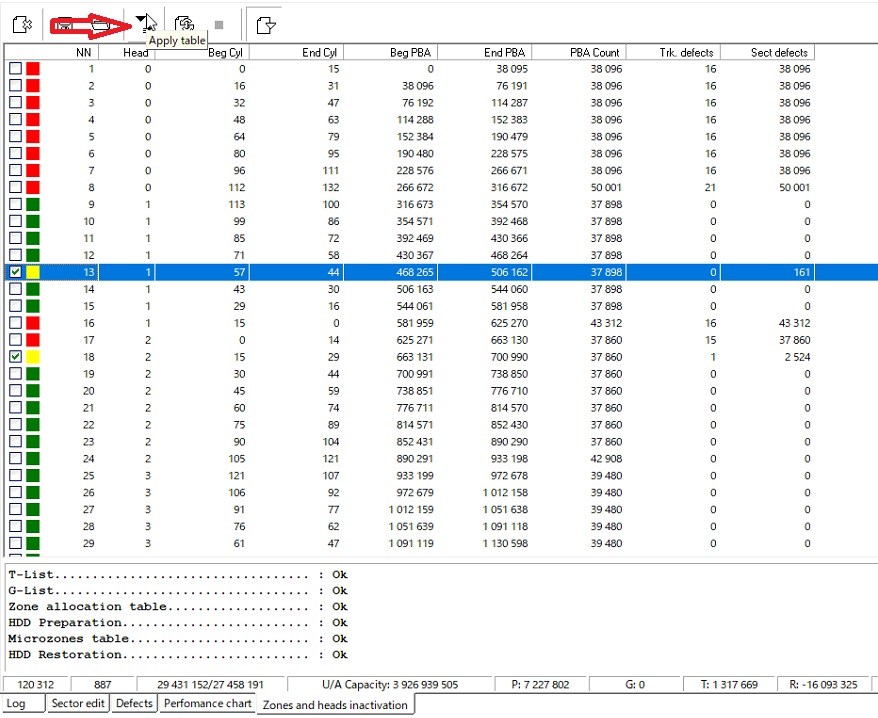Uncheck the checkbox for zone row 18
Screen dimensions: 878x718
tap(15, 357)
